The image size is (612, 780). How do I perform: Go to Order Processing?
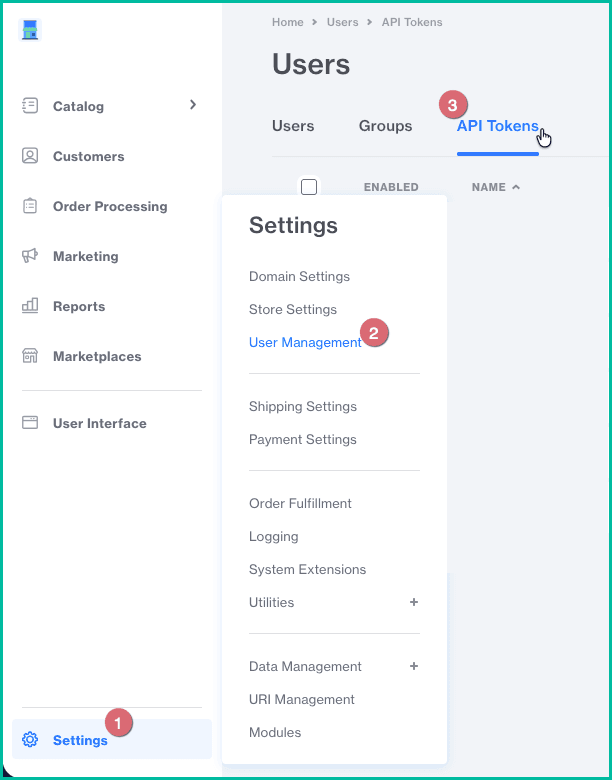110,206
